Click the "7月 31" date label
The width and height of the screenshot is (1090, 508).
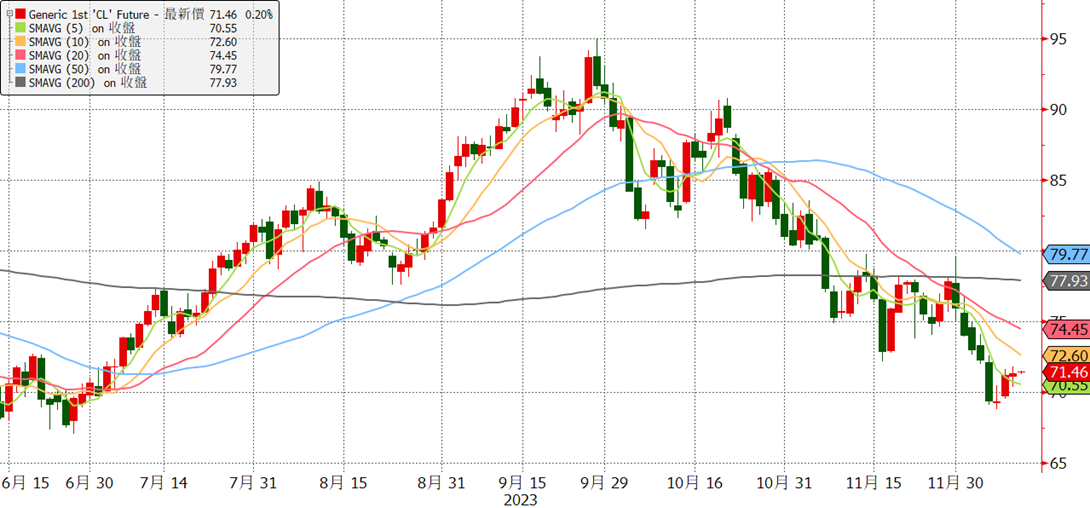pos(253,482)
